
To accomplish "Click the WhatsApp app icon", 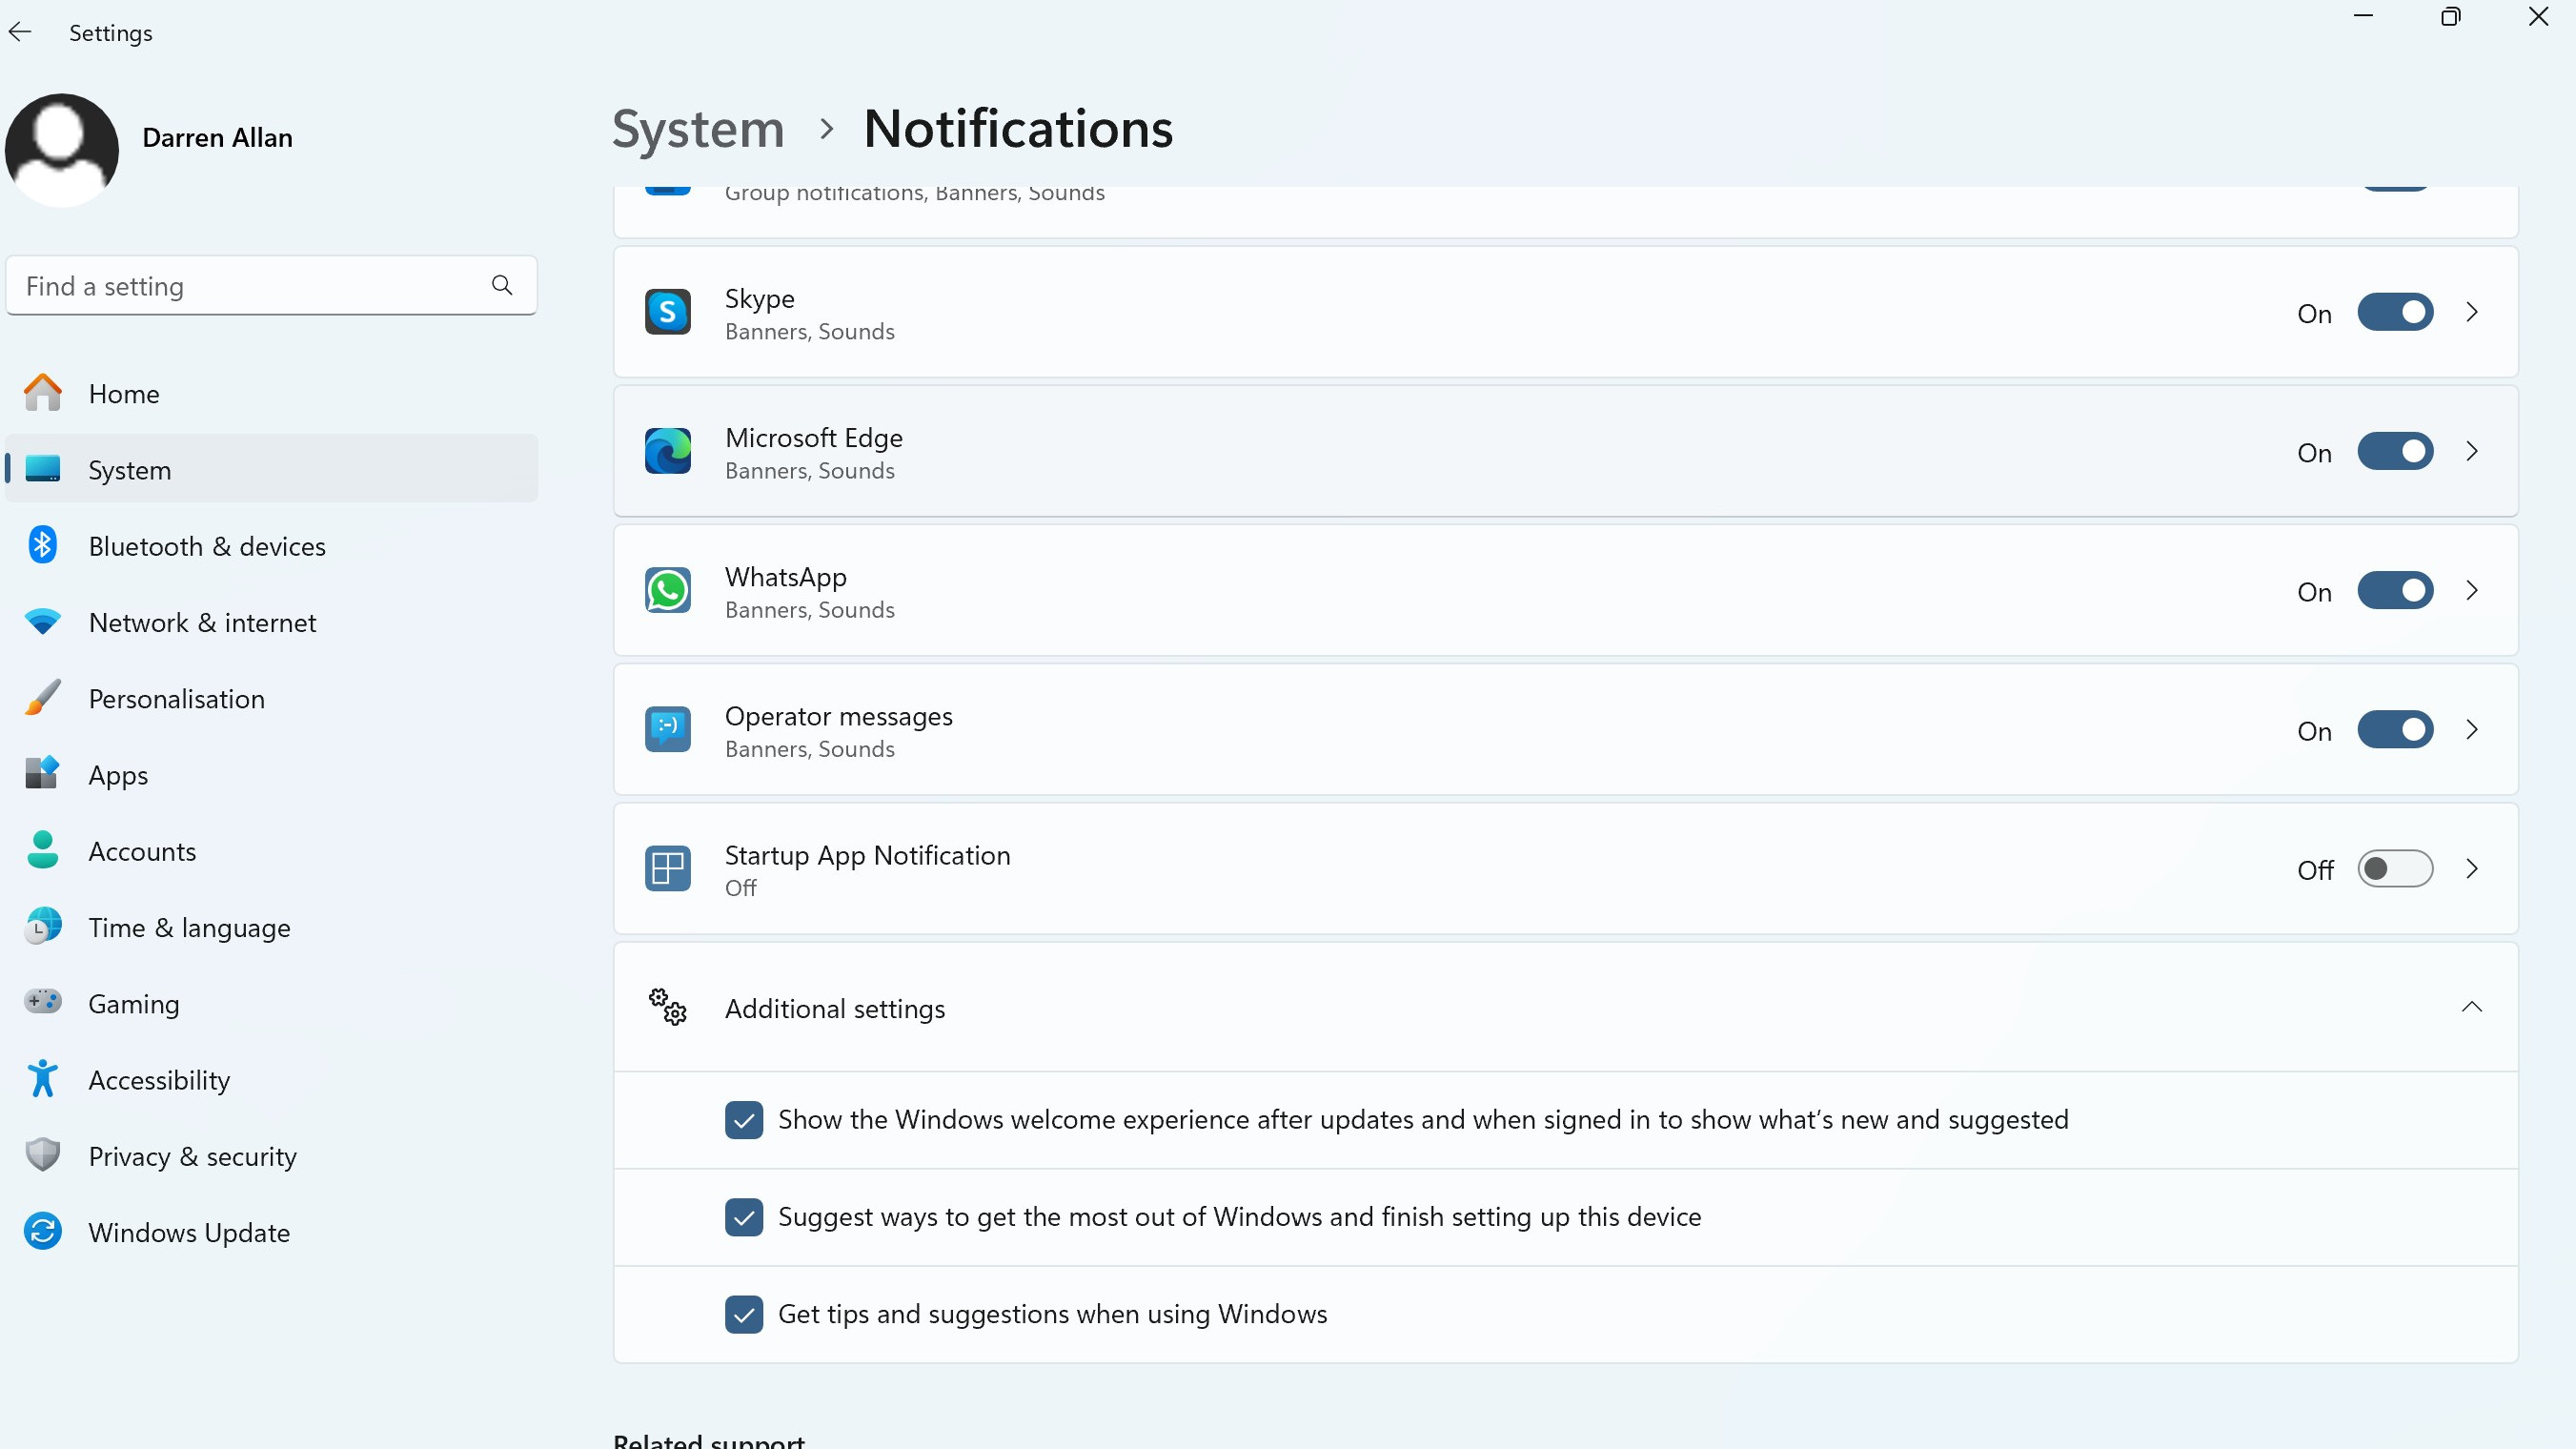I will pos(667,591).
